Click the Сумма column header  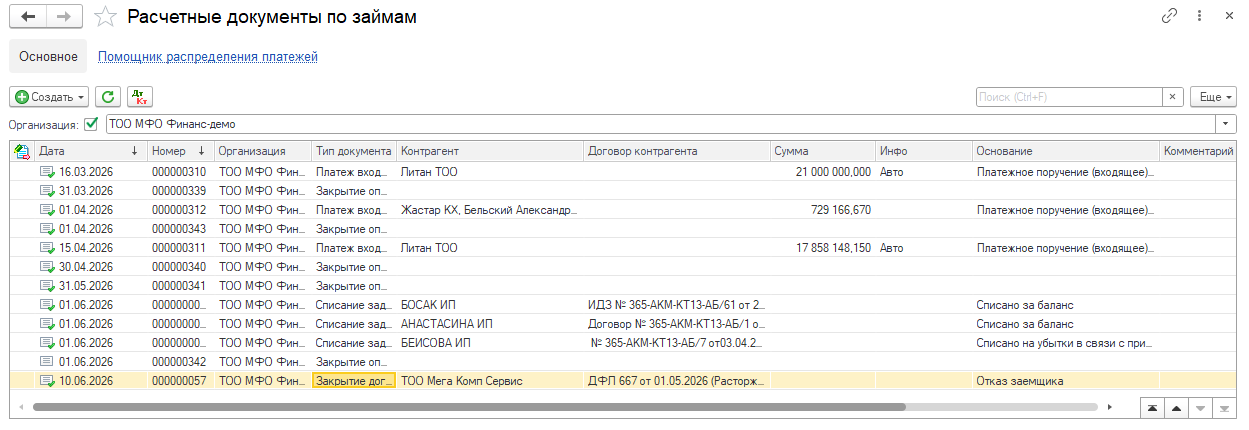pyautogui.click(x=823, y=151)
